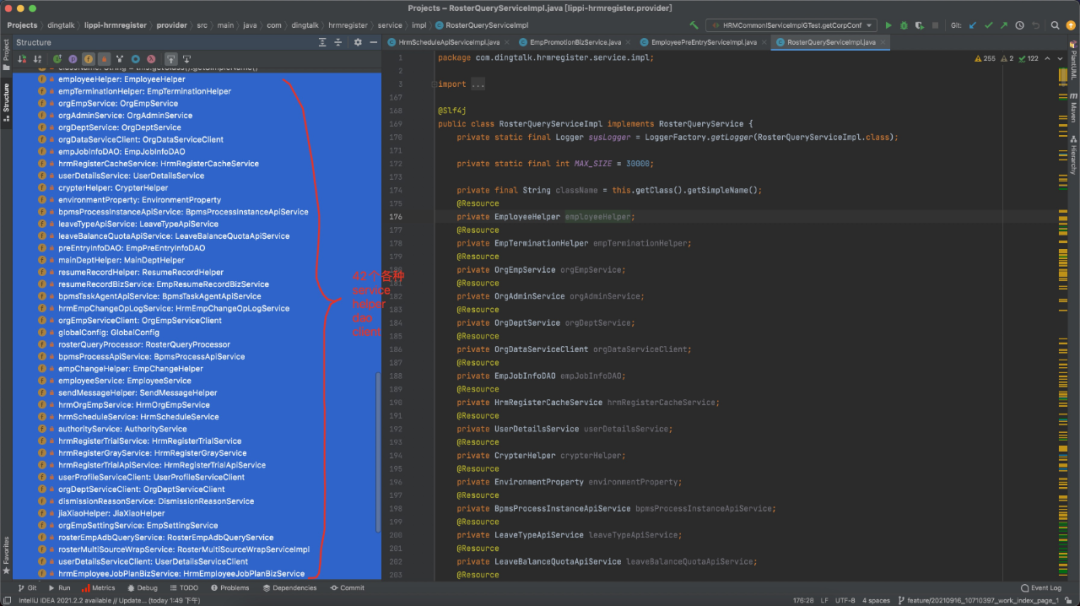Open the TODO tool window tab
Viewport: 1080px width, 606px height.
pos(184,588)
